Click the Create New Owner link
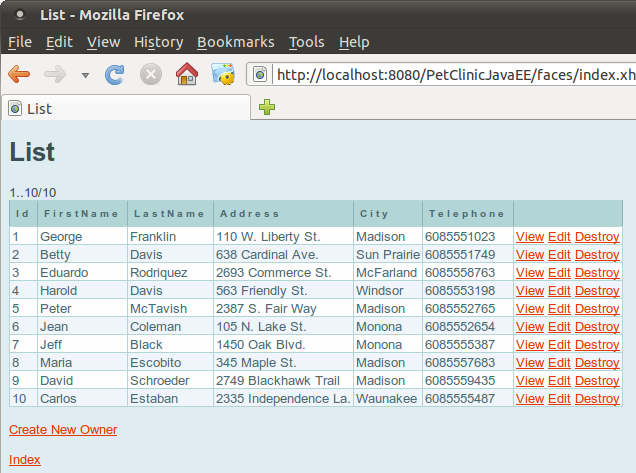The image size is (636, 473). click(x=63, y=430)
